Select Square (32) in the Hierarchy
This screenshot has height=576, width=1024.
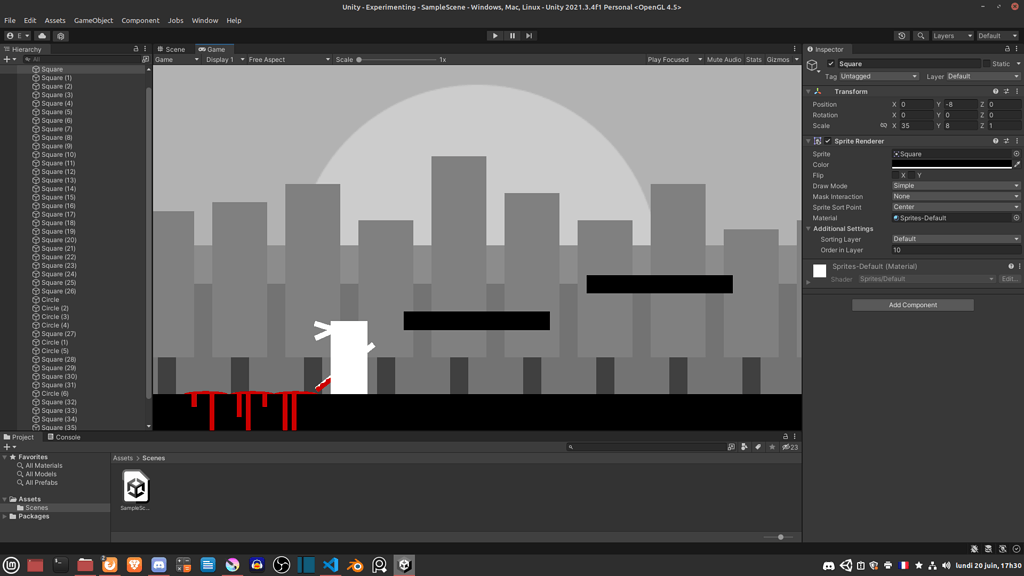coord(58,400)
